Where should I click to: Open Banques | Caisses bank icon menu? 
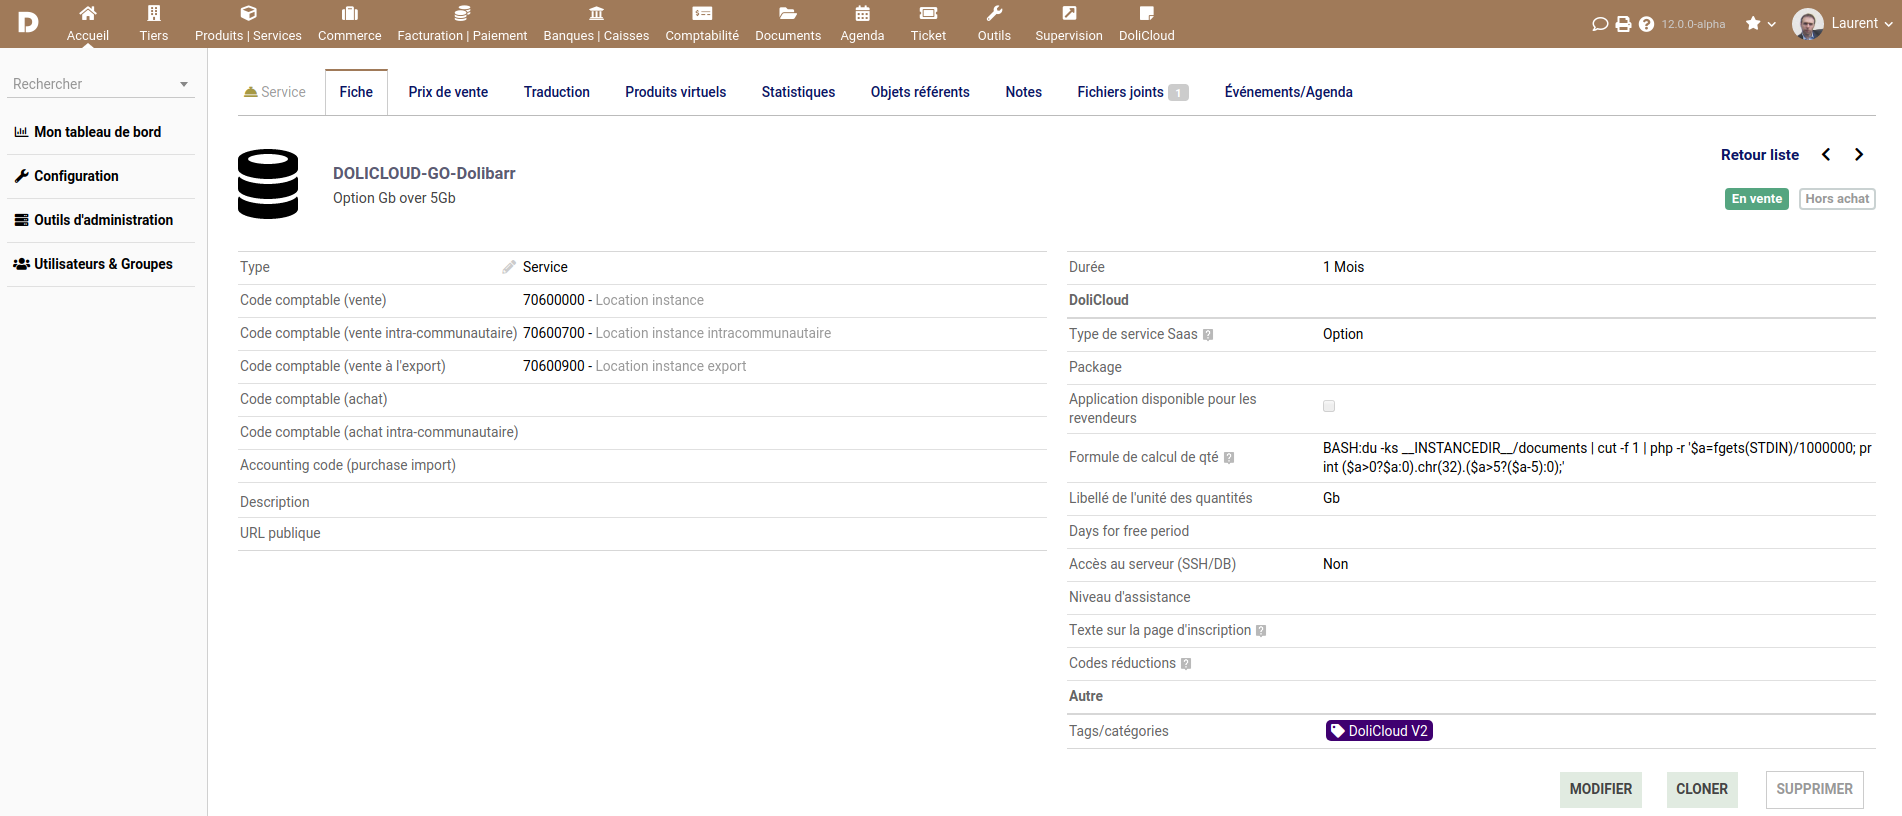pyautogui.click(x=596, y=13)
